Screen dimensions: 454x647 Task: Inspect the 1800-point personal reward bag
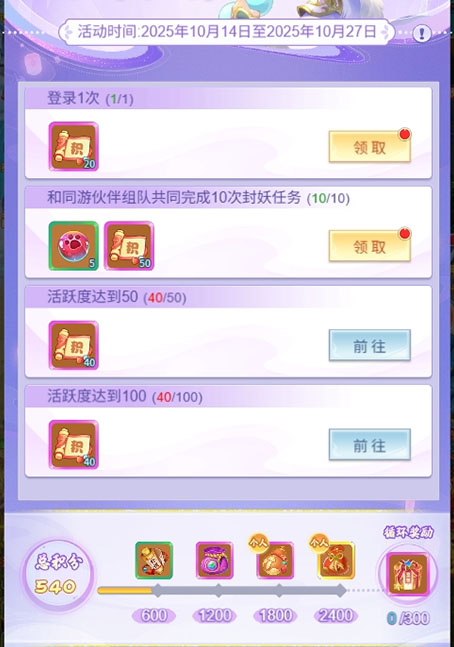click(275, 560)
